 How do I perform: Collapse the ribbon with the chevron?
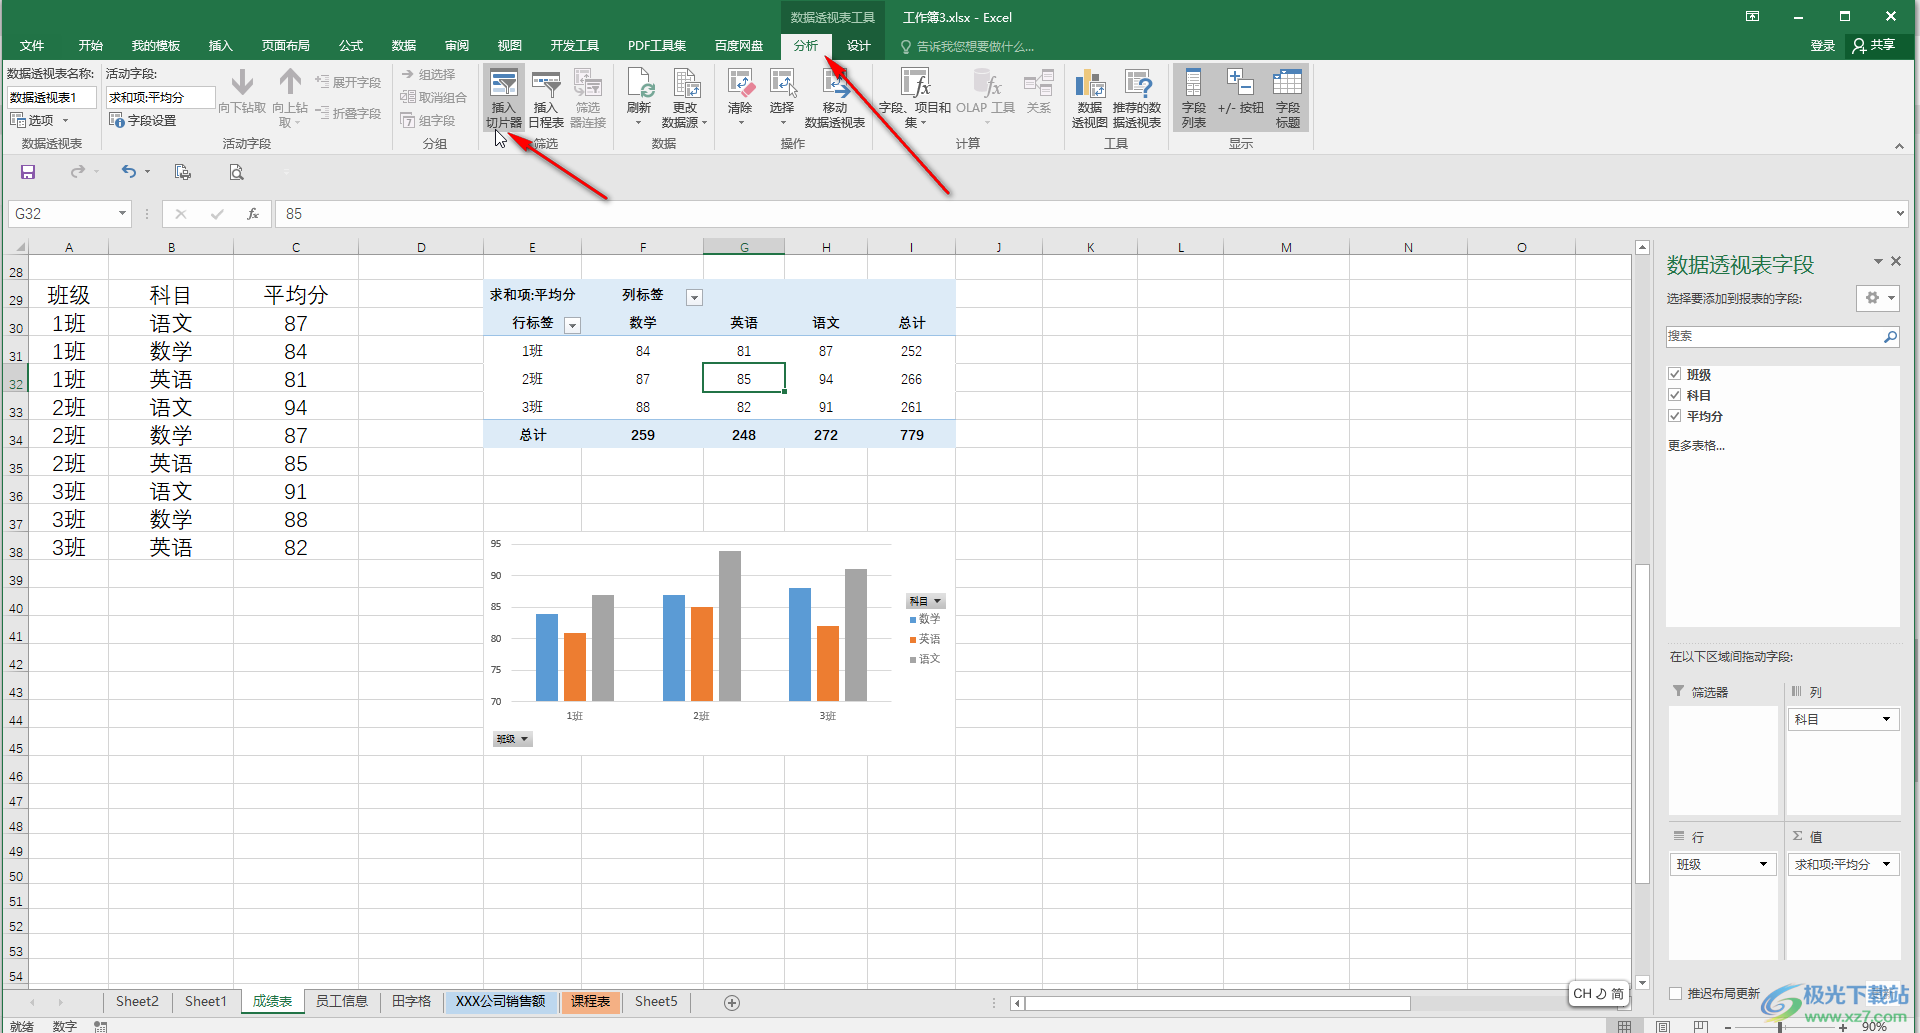pyautogui.click(x=1899, y=146)
